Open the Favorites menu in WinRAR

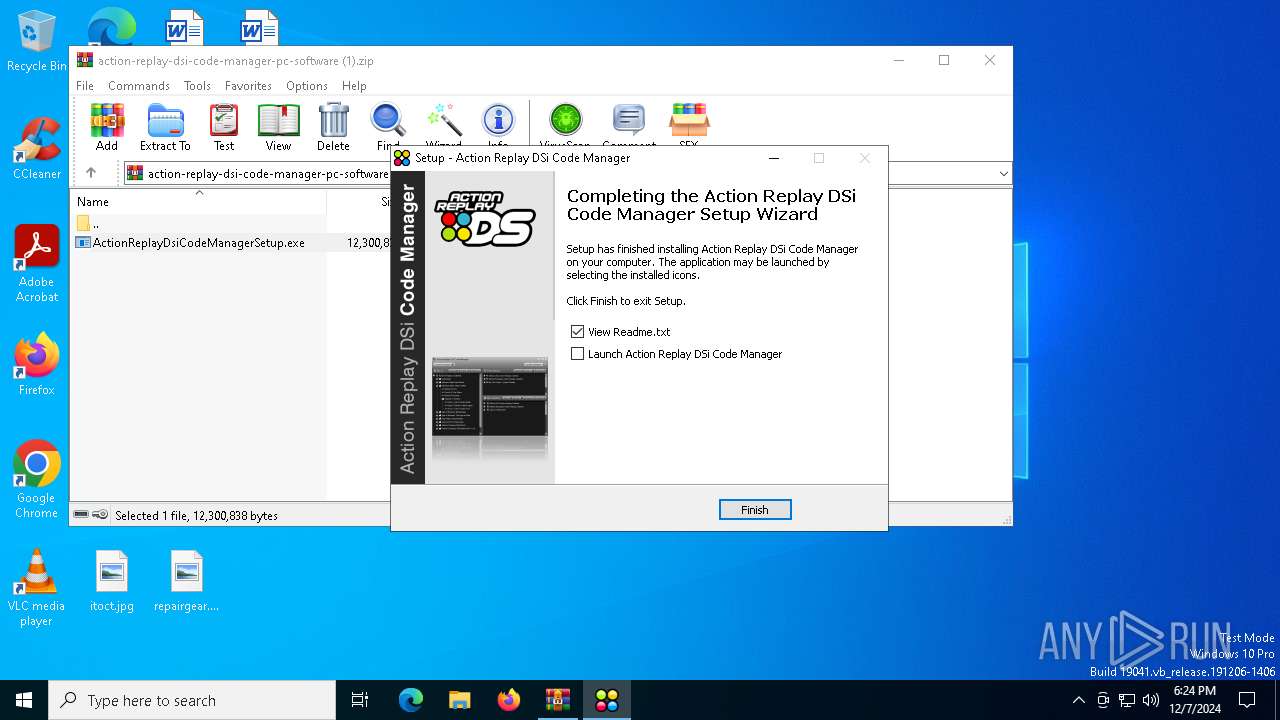[x=248, y=86]
